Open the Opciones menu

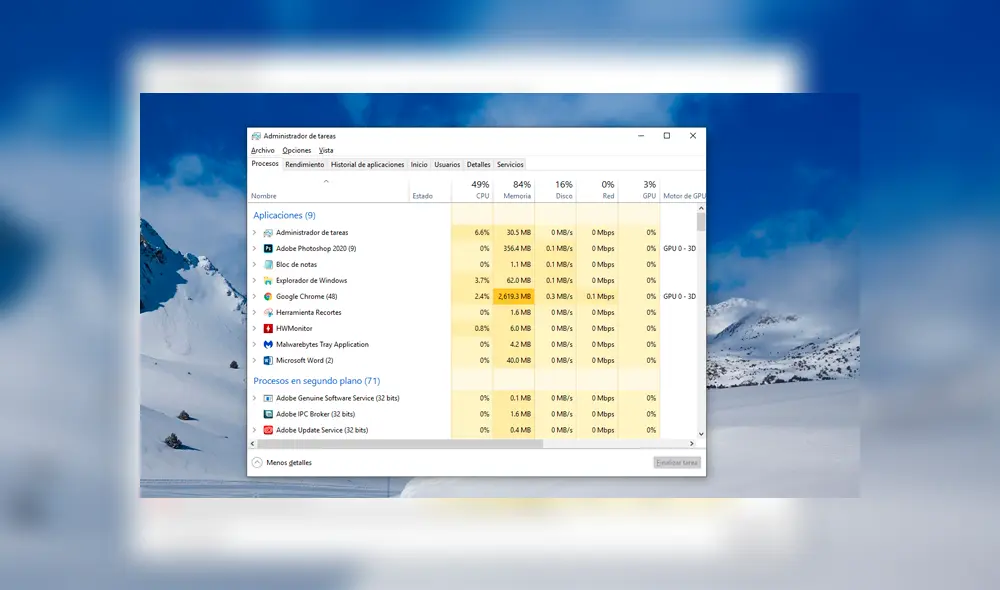point(296,150)
